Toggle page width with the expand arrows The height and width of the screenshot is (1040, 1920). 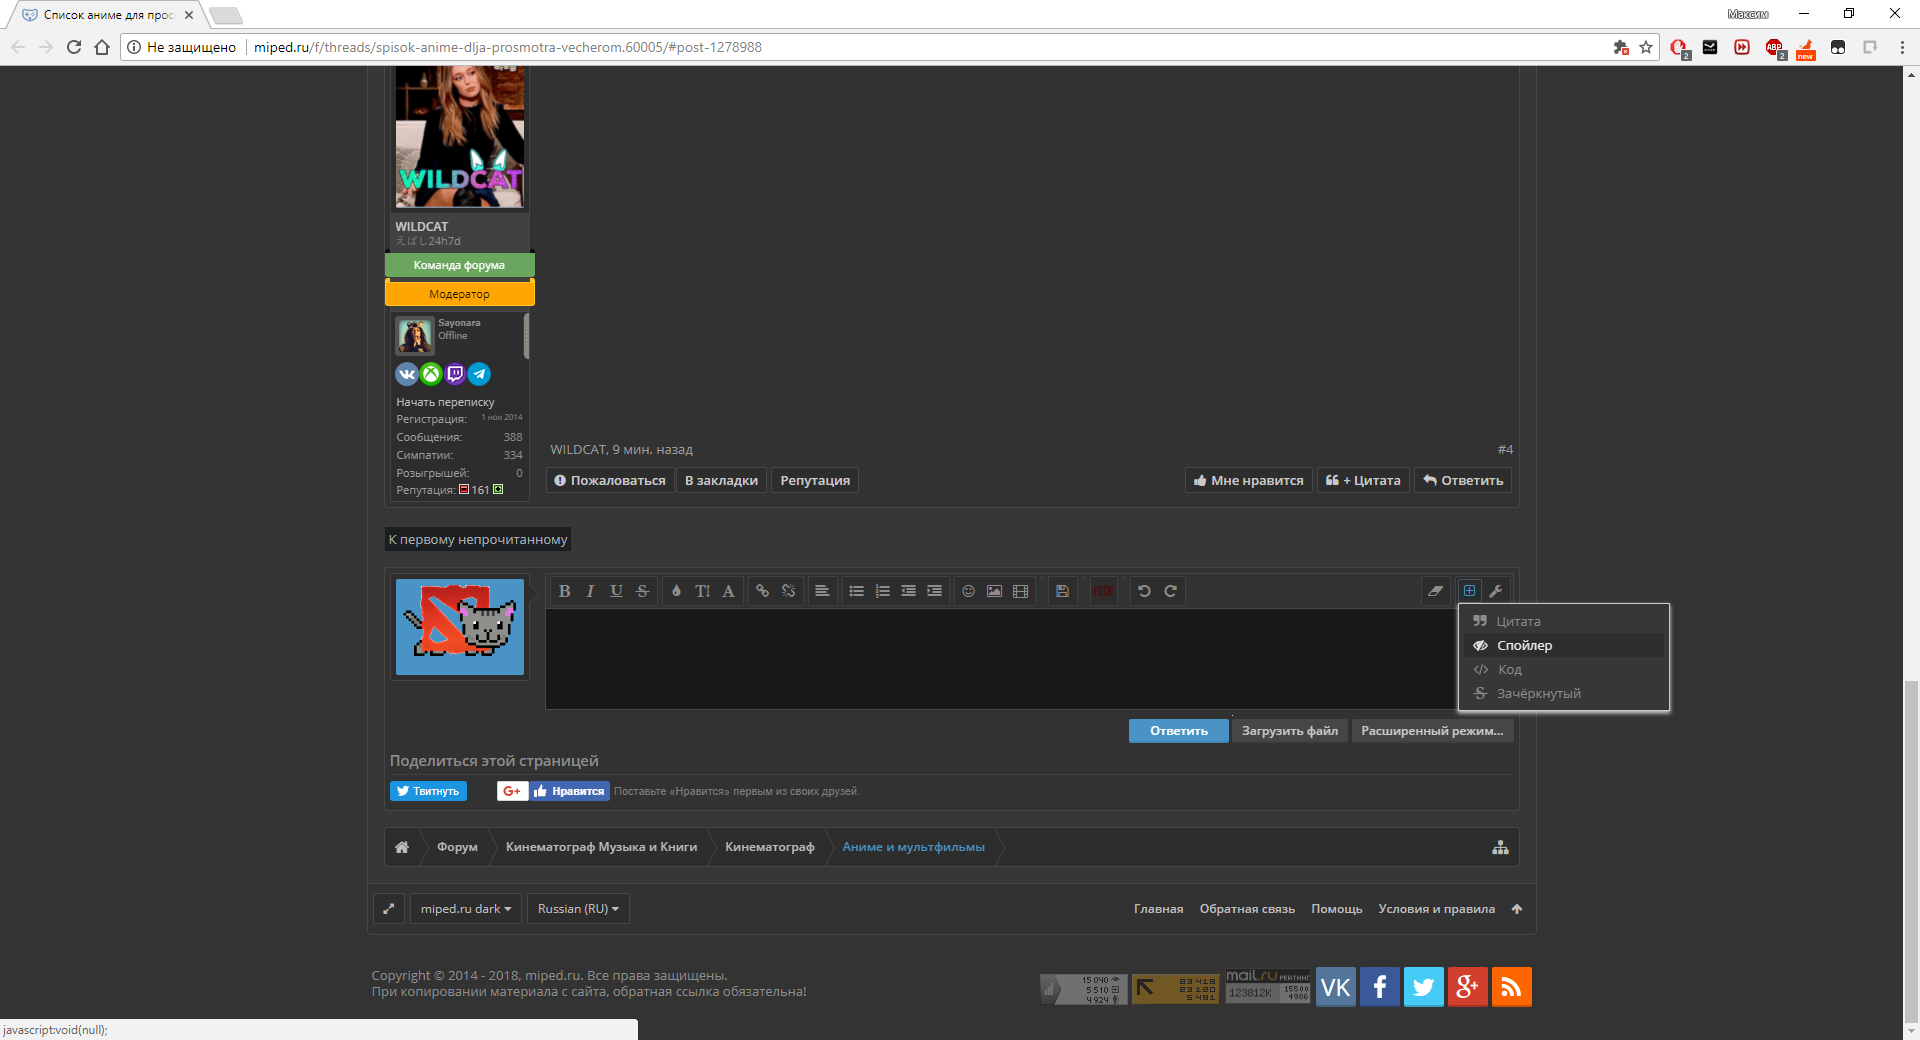pos(389,909)
